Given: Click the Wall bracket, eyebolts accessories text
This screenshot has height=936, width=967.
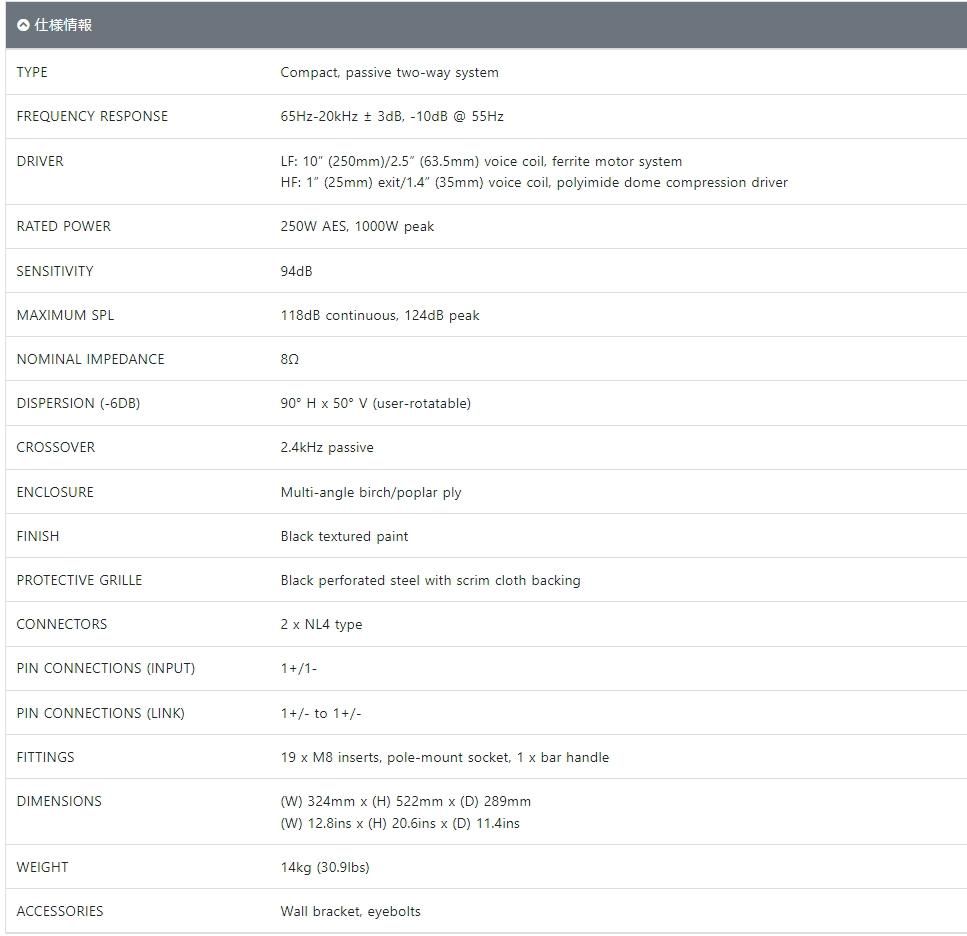Looking at the screenshot, I should pos(350,912).
